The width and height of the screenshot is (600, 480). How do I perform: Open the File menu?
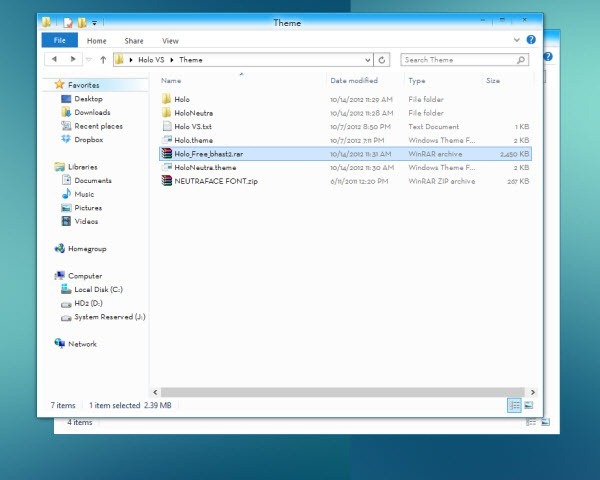(59, 41)
